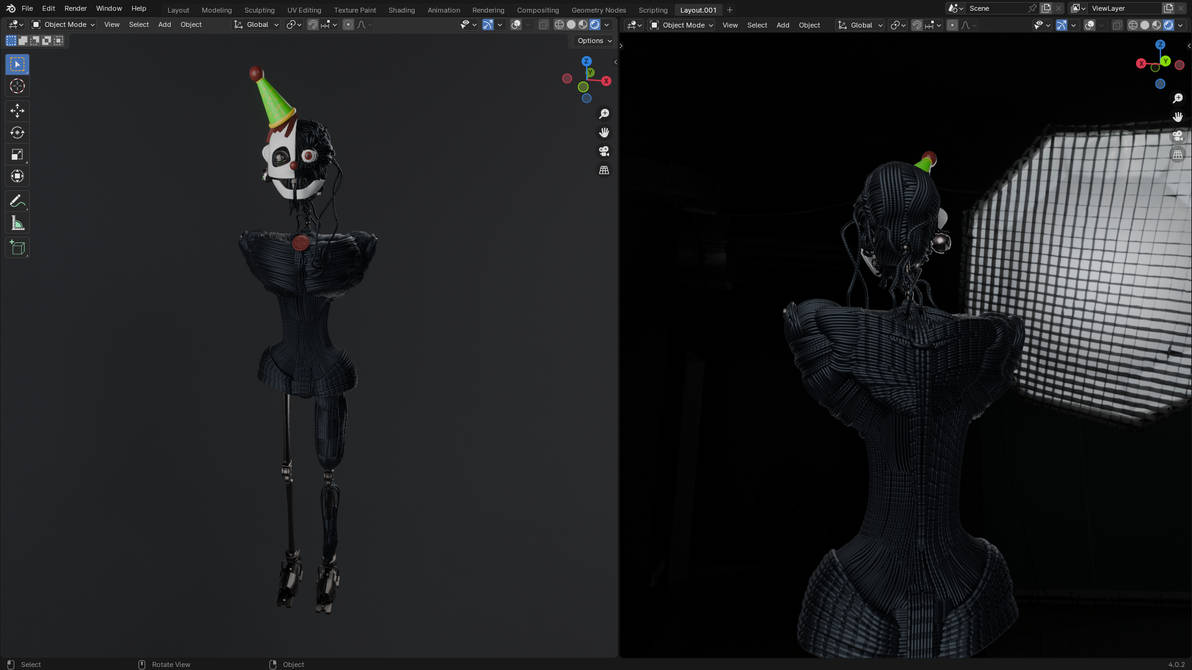The height and width of the screenshot is (670, 1192).
Task: Switch viewport to Wireframe shading mode
Action: coord(558,24)
